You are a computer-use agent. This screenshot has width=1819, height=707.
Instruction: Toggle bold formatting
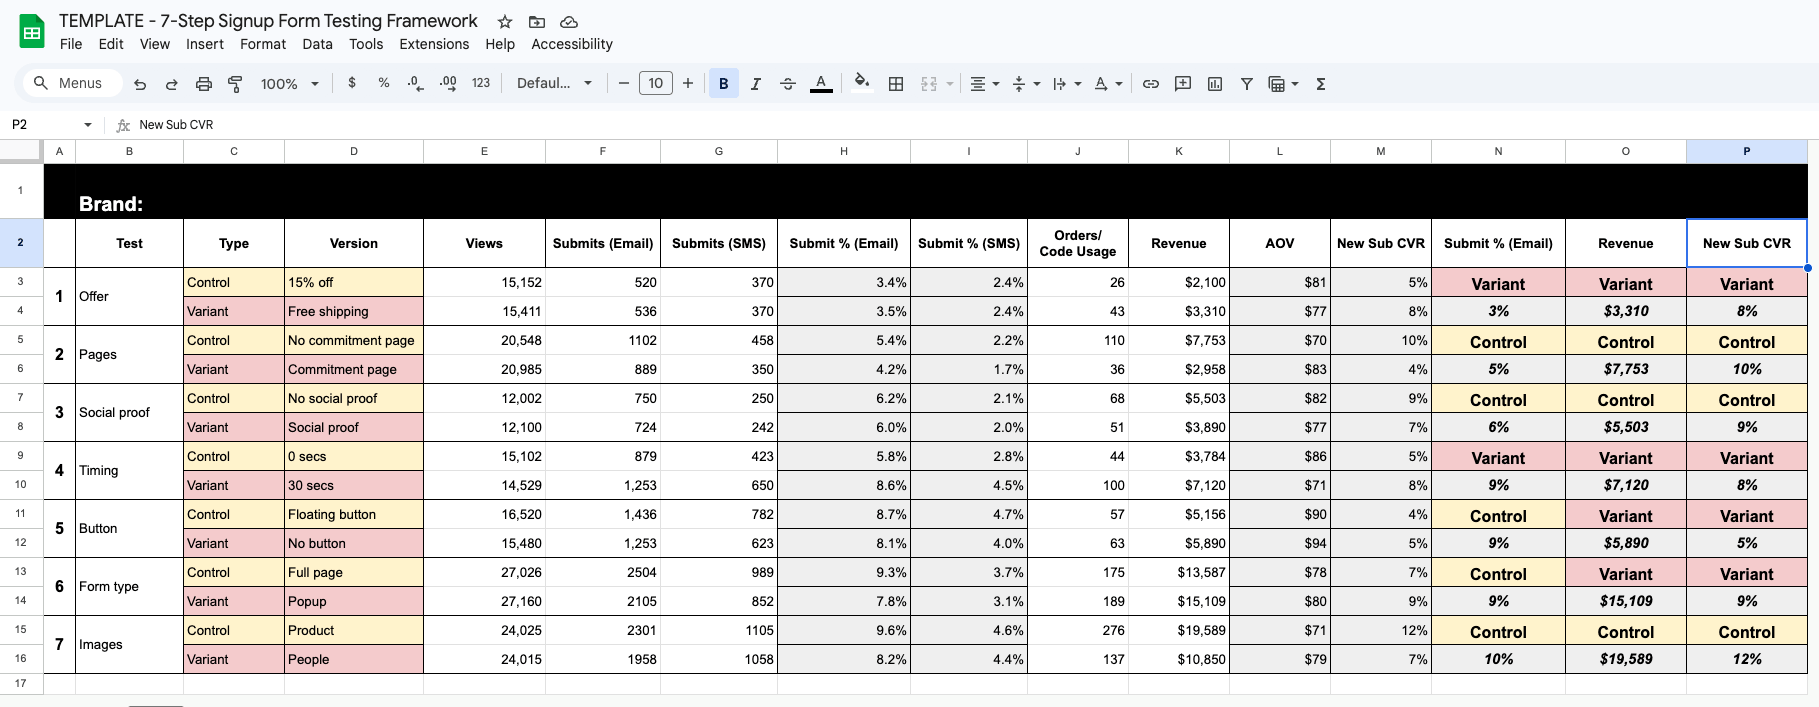click(x=723, y=84)
